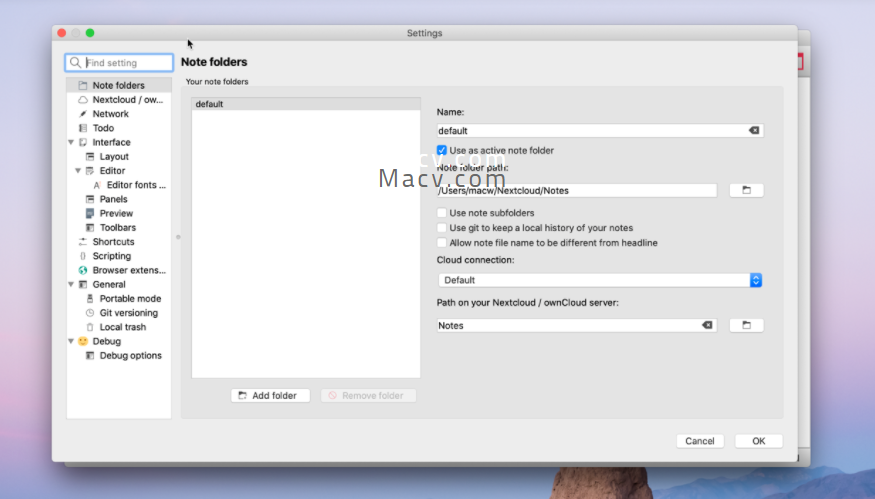This screenshot has width=875, height=499.
Task: Open the Cloud connection Default dropdown
Action: 600,280
